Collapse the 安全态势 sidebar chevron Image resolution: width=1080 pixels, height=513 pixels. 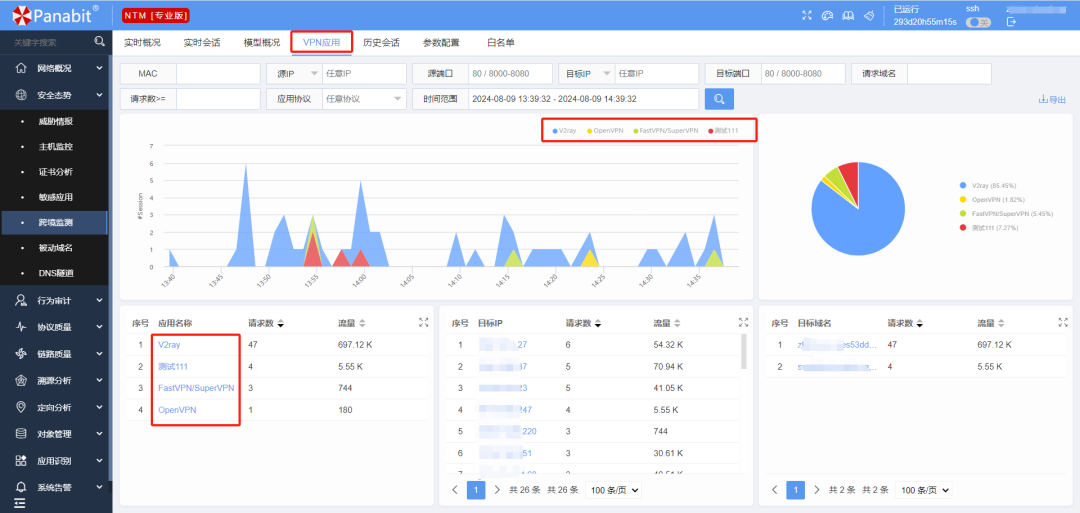[x=99, y=95]
